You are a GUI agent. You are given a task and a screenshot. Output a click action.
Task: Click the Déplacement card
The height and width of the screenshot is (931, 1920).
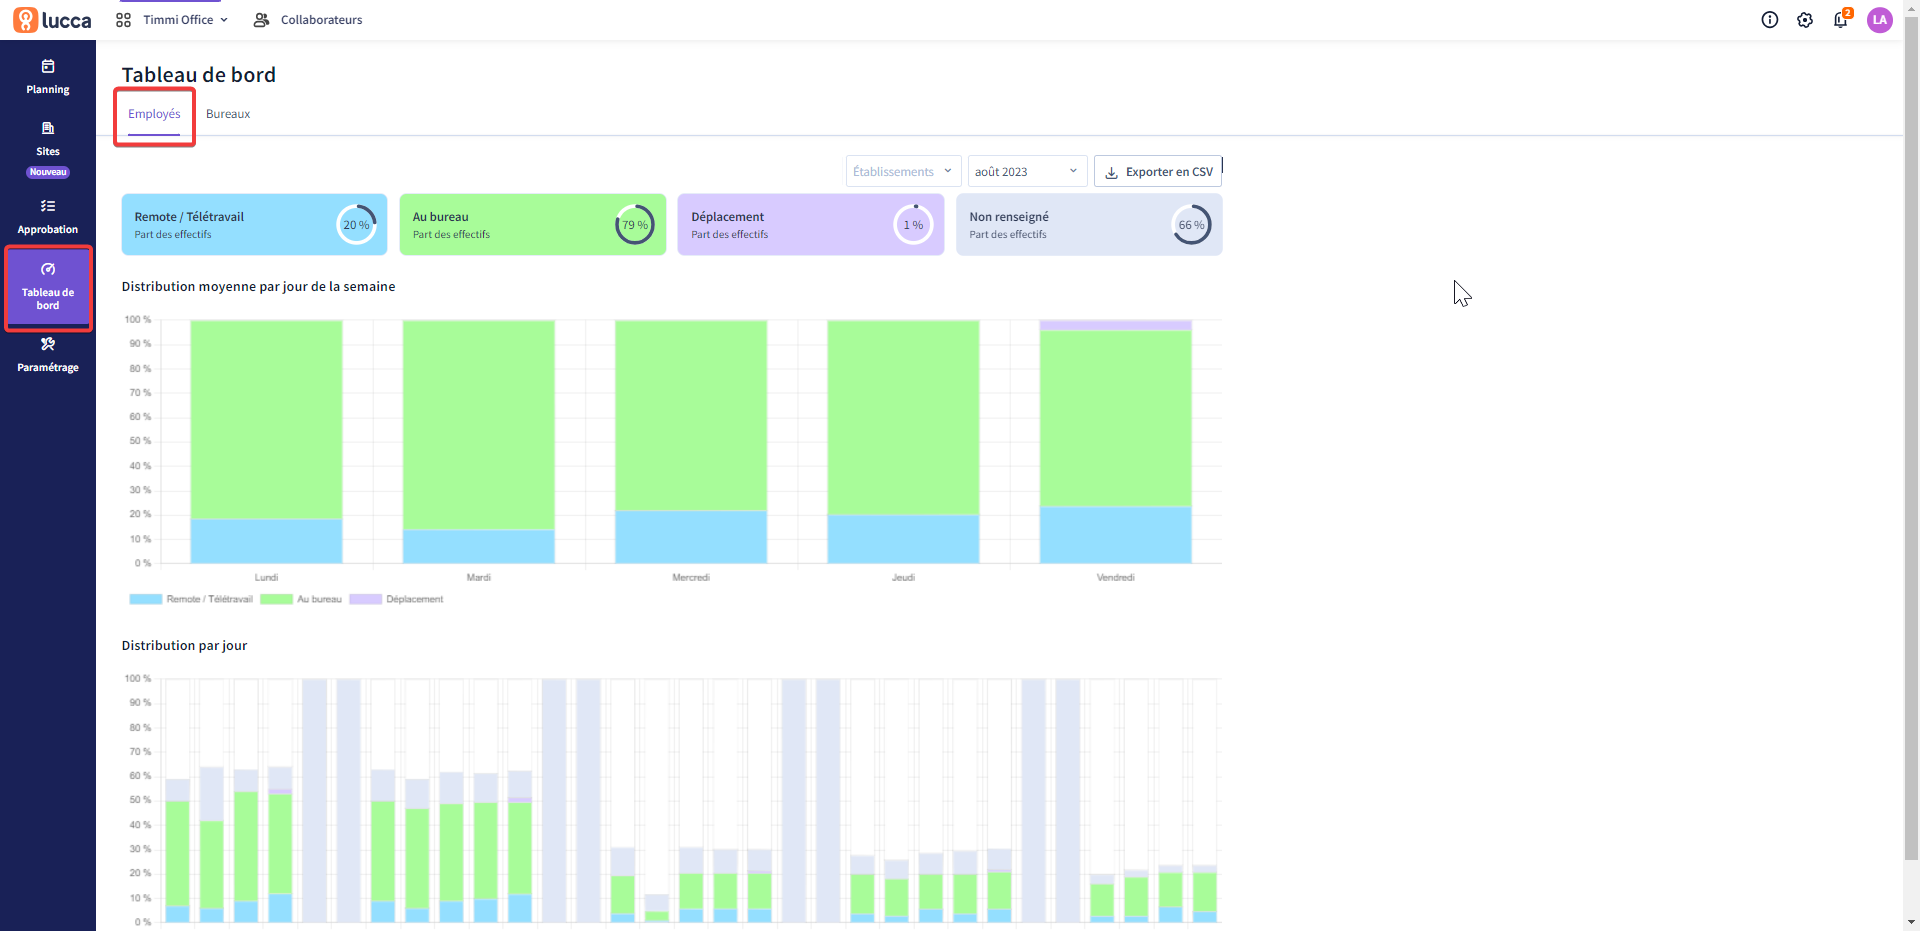point(811,224)
